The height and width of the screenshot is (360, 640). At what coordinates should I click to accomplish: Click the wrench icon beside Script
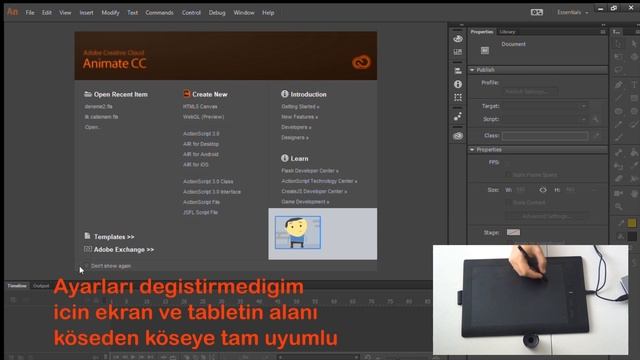[596, 119]
